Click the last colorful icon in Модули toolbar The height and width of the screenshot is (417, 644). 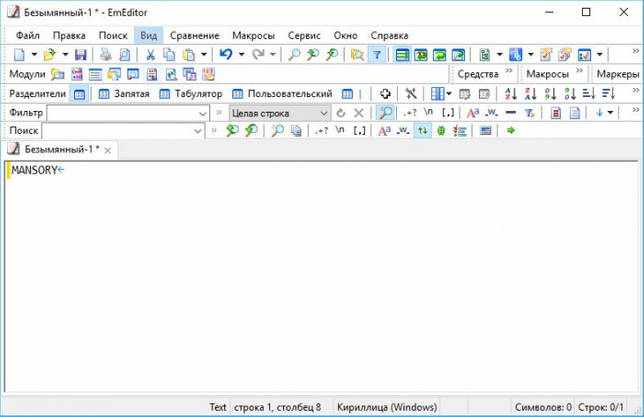209,74
